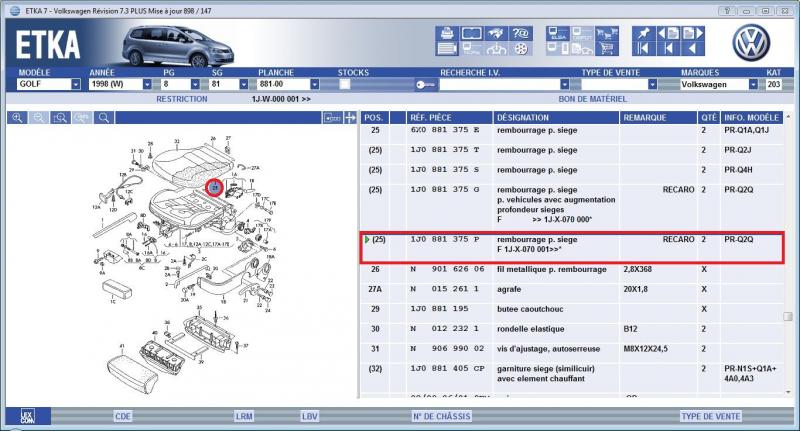Click the QTÉ column header
The height and width of the screenshot is (431, 800).
click(709, 118)
